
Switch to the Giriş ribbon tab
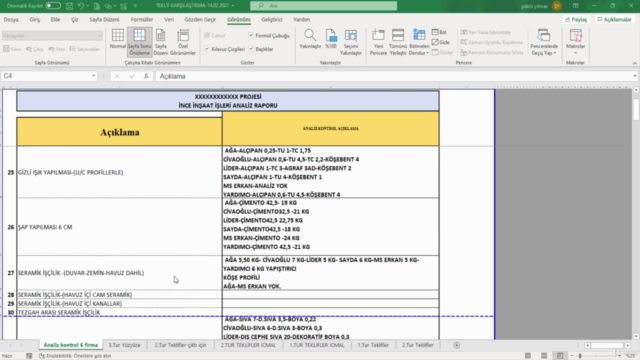35,20
